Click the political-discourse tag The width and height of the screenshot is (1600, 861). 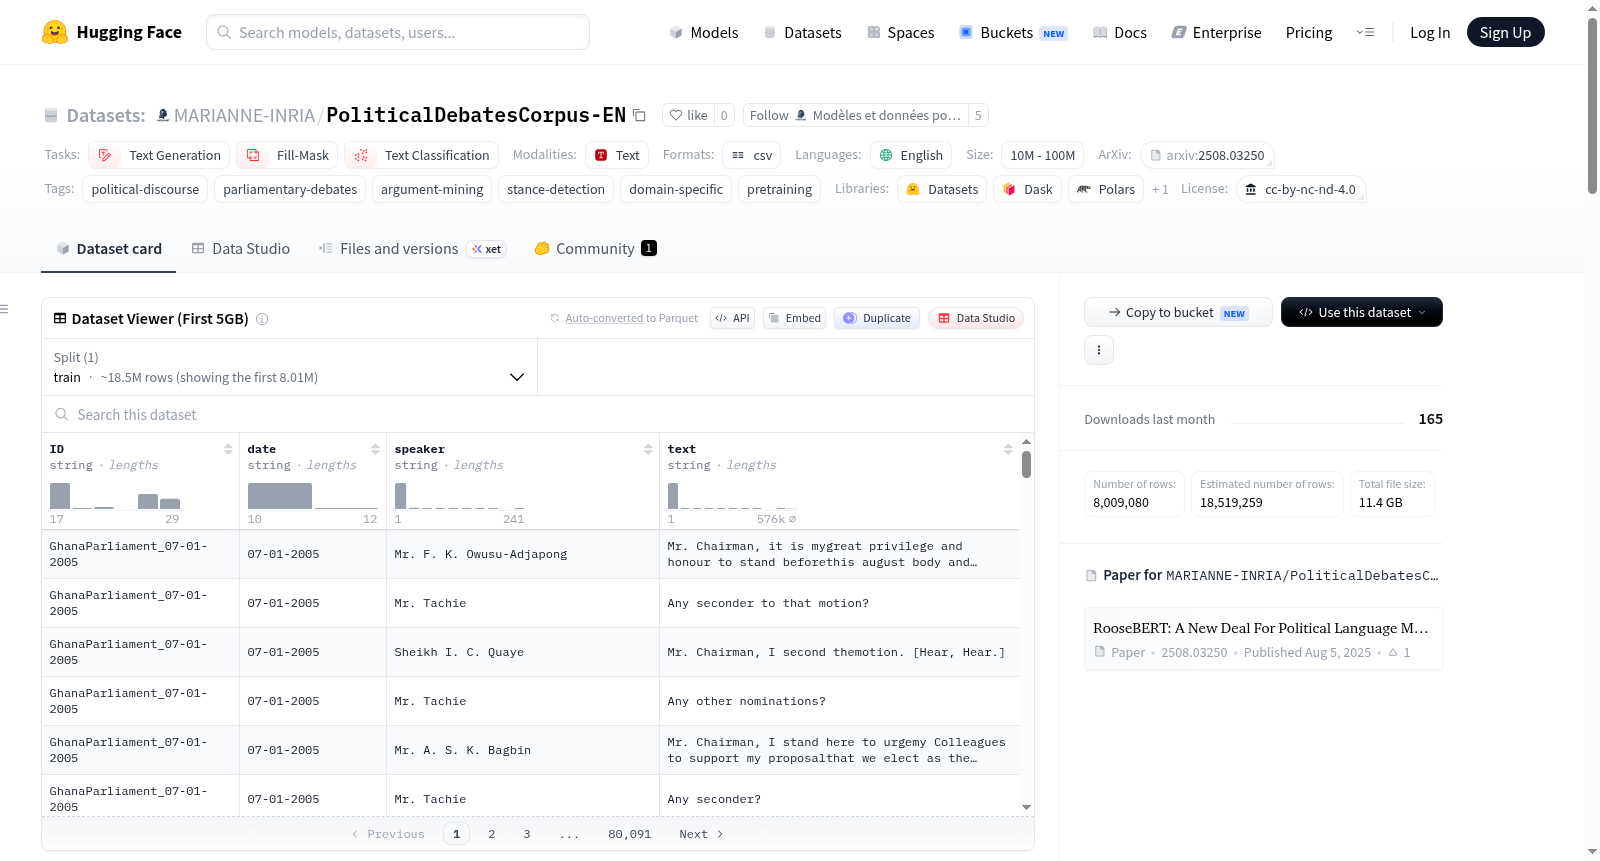coord(145,189)
